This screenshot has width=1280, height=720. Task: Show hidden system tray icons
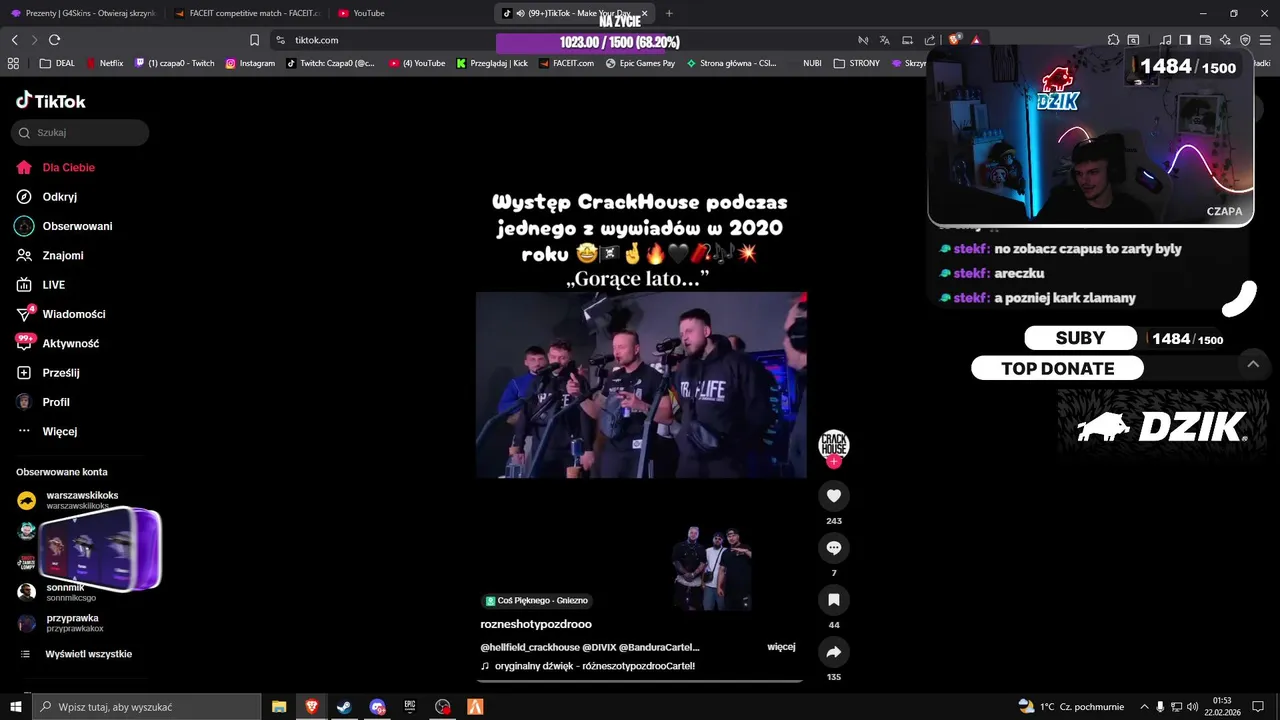(x=1144, y=707)
